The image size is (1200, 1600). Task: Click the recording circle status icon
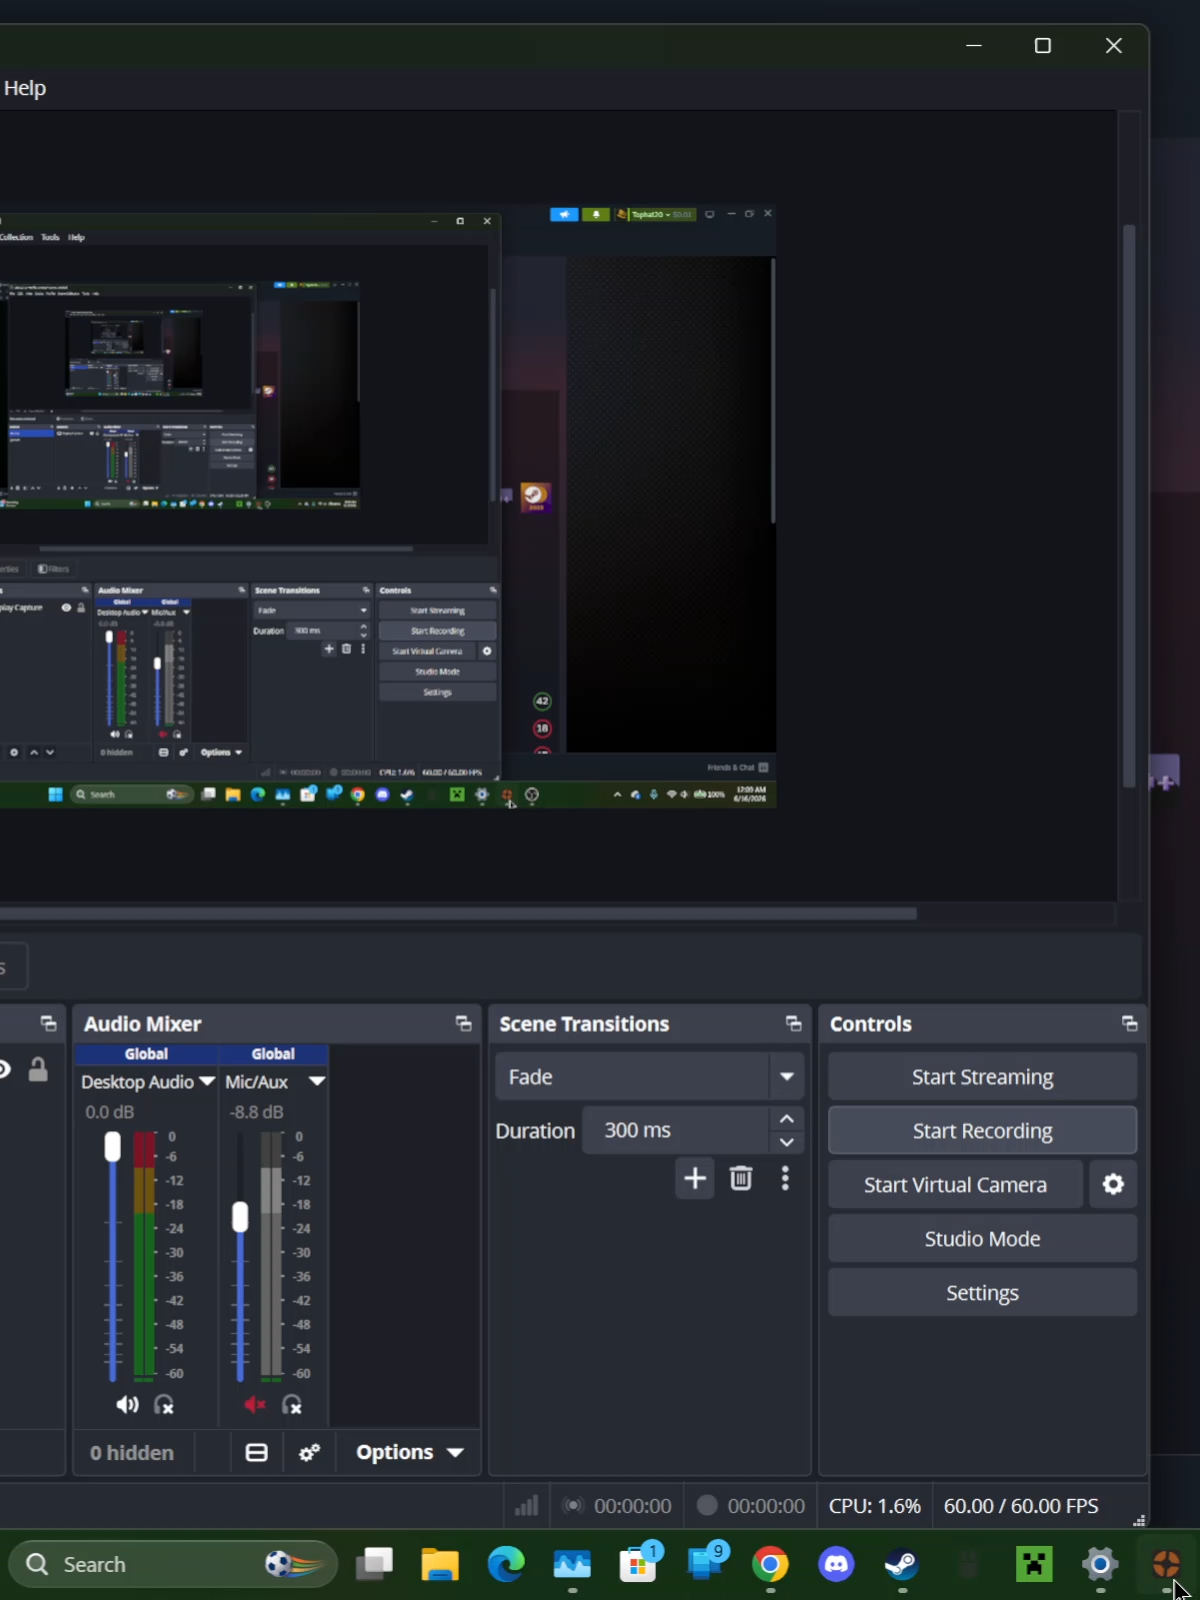[x=707, y=1506]
